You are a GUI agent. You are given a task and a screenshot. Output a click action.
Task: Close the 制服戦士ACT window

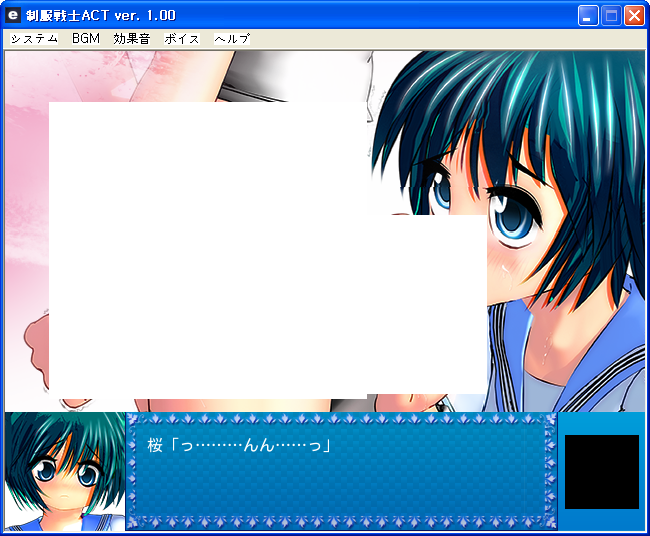(634, 16)
